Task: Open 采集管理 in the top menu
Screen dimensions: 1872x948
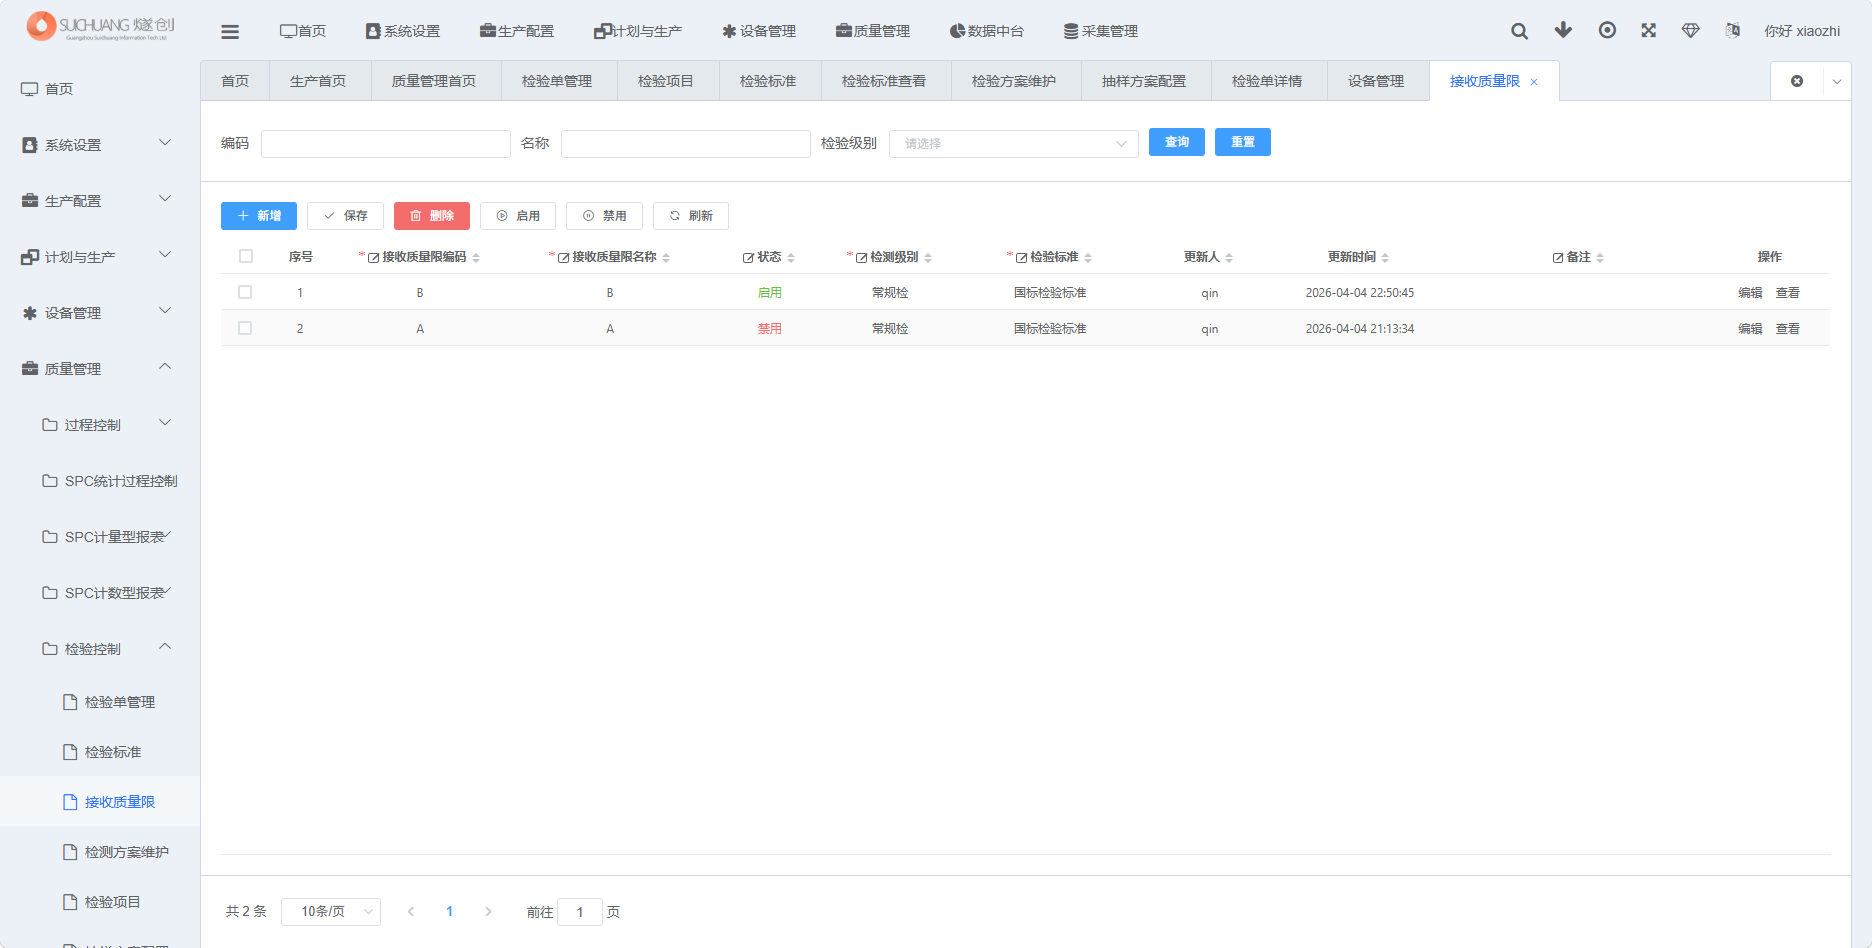Action: pyautogui.click(x=1101, y=31)
